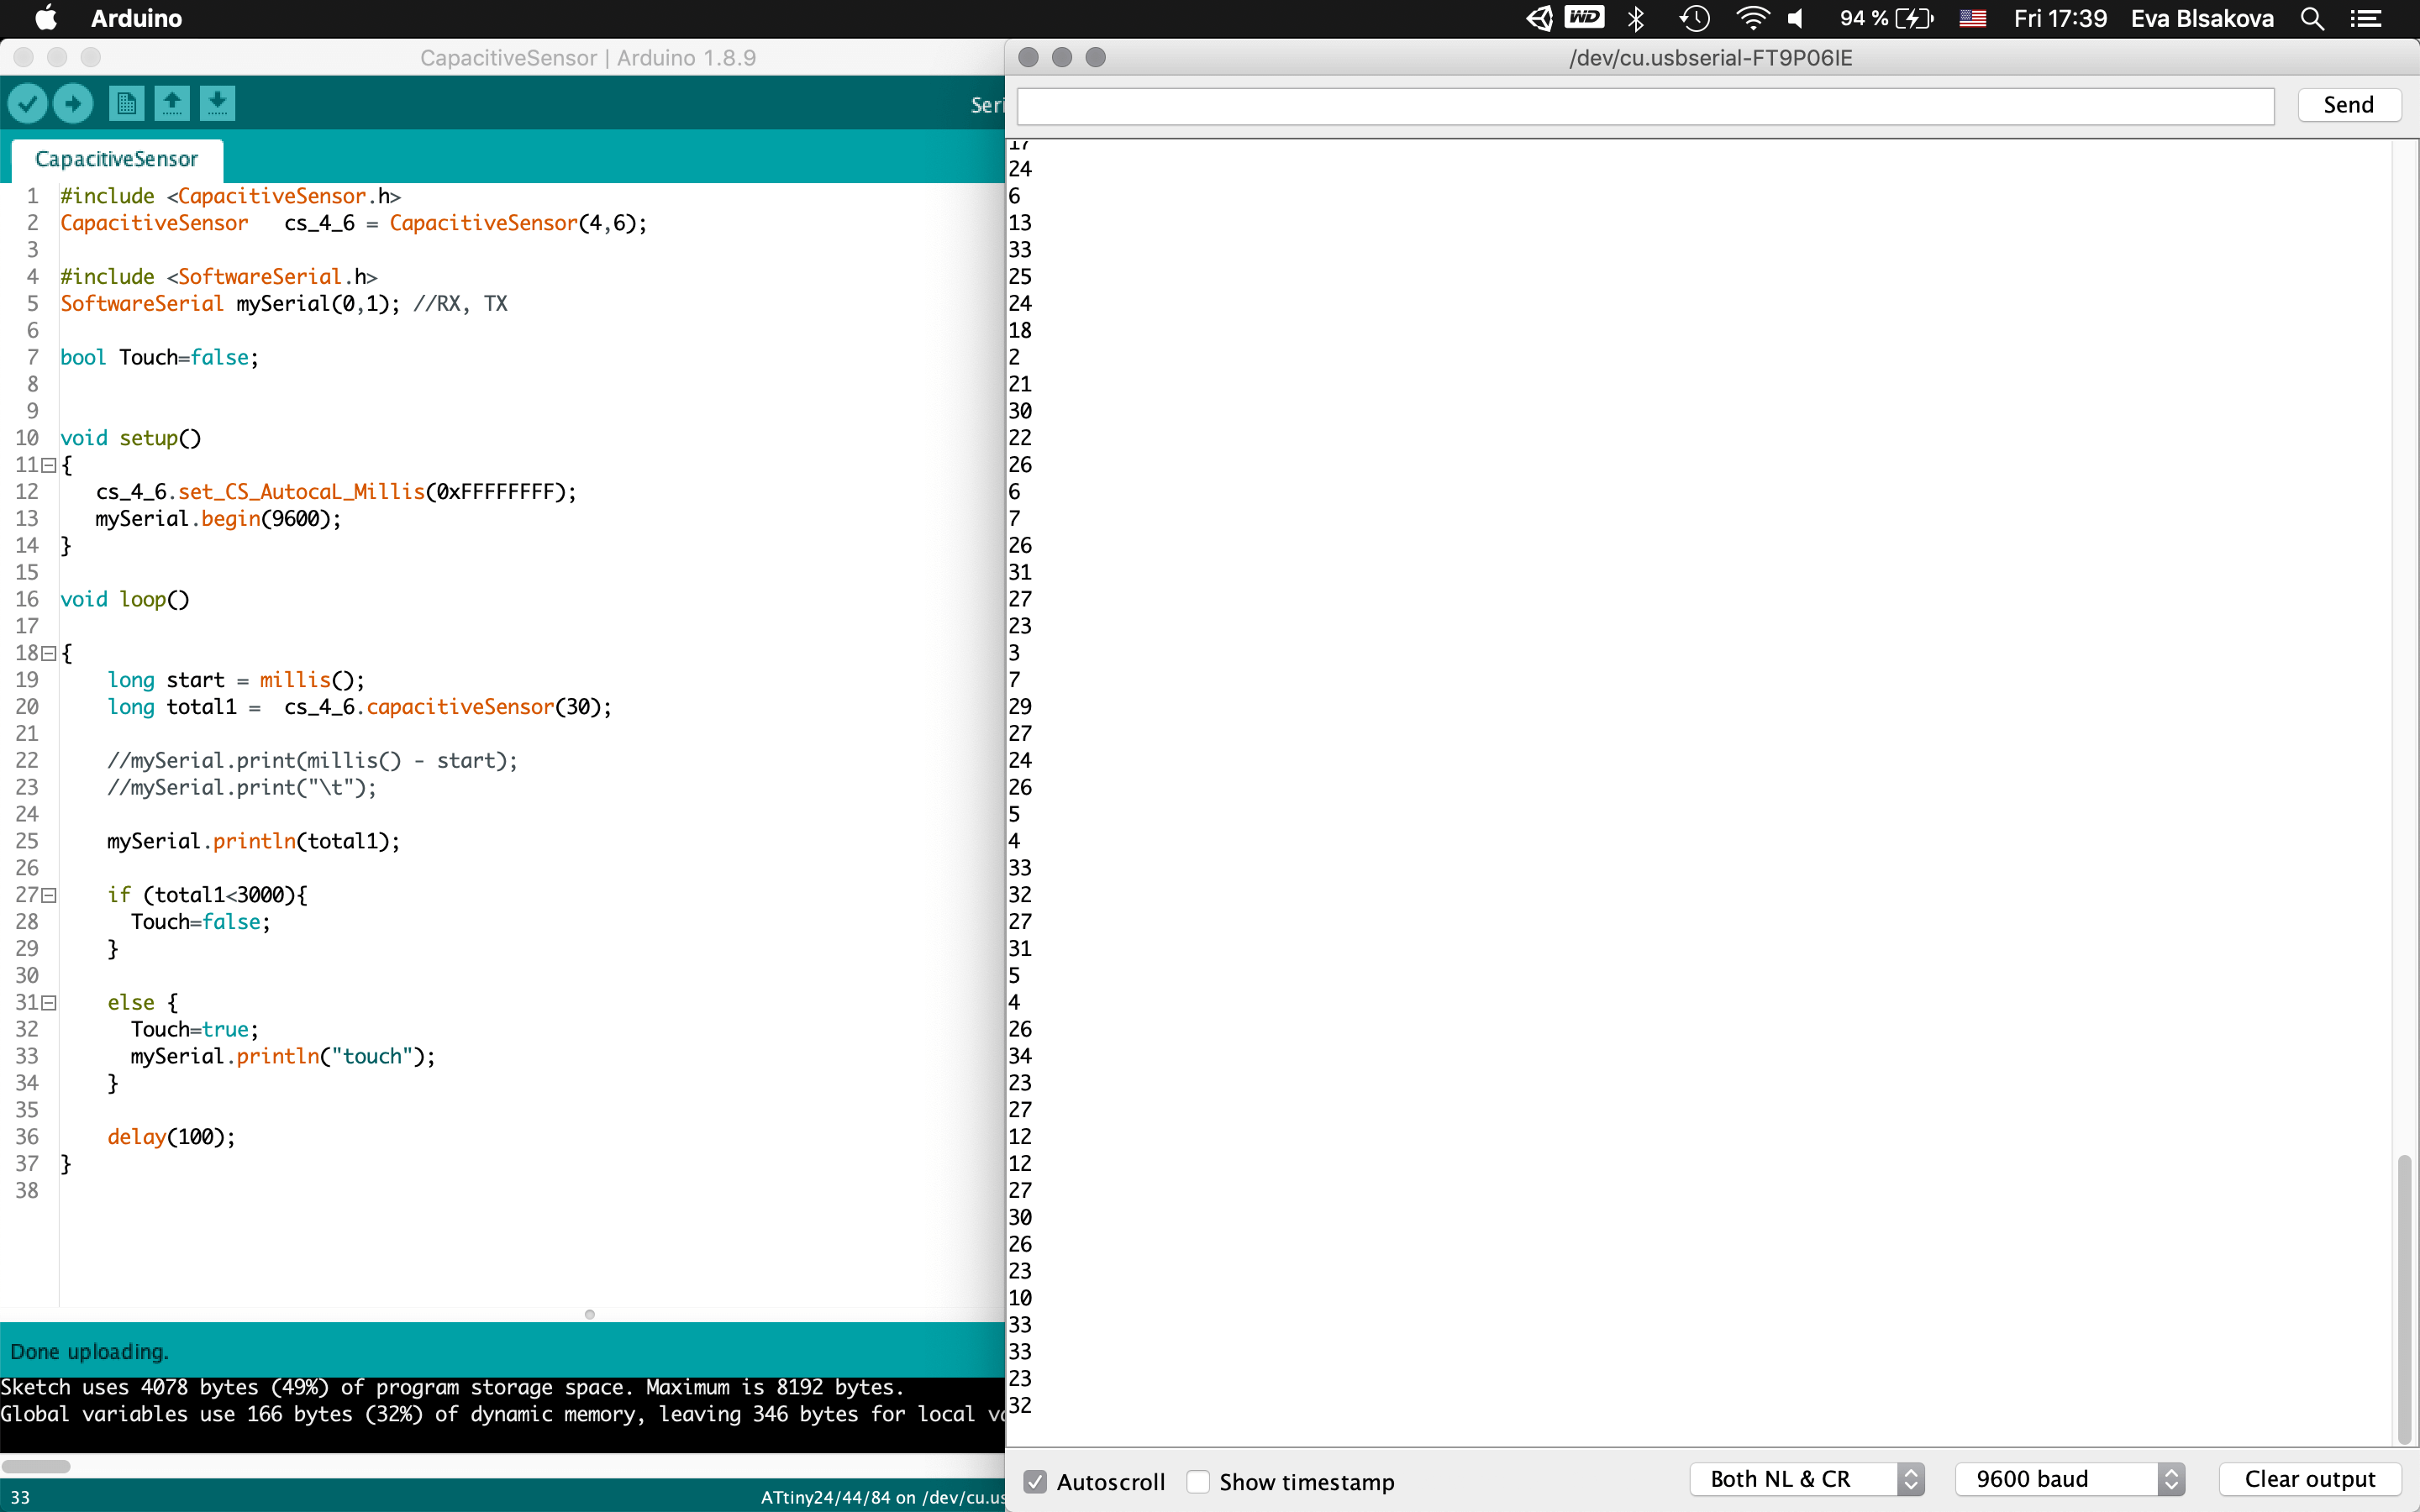Open the Bluetooth menu bar icon
2420x1512 pixels.
[1636, 18]
